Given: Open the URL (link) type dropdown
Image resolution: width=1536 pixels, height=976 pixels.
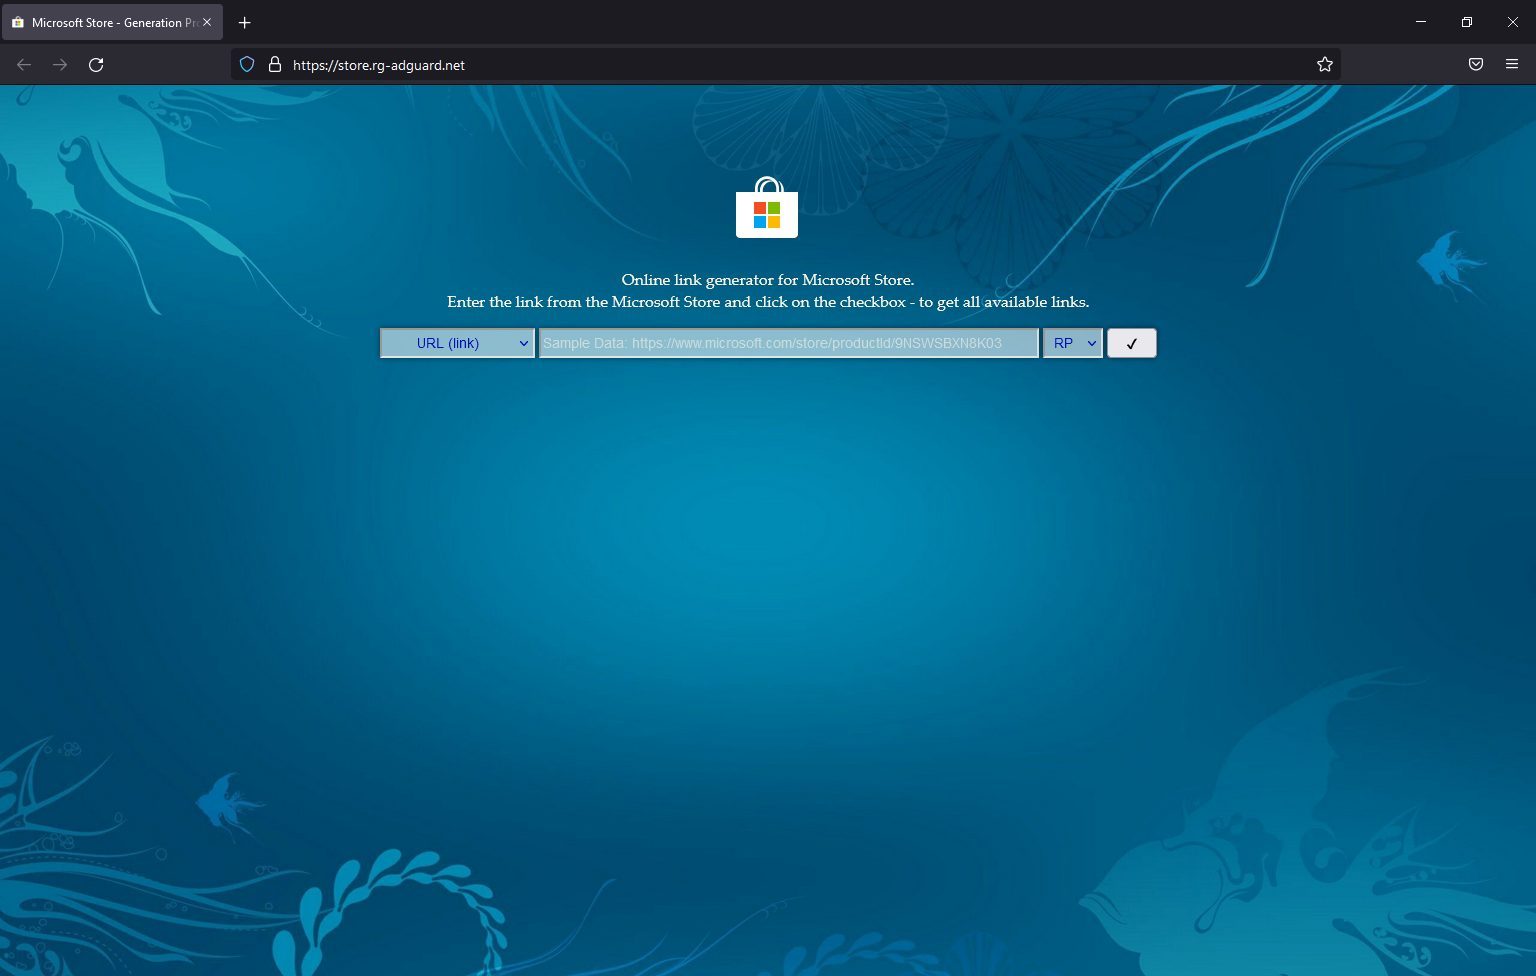Looking at the screenshot, I should (457, 343).
